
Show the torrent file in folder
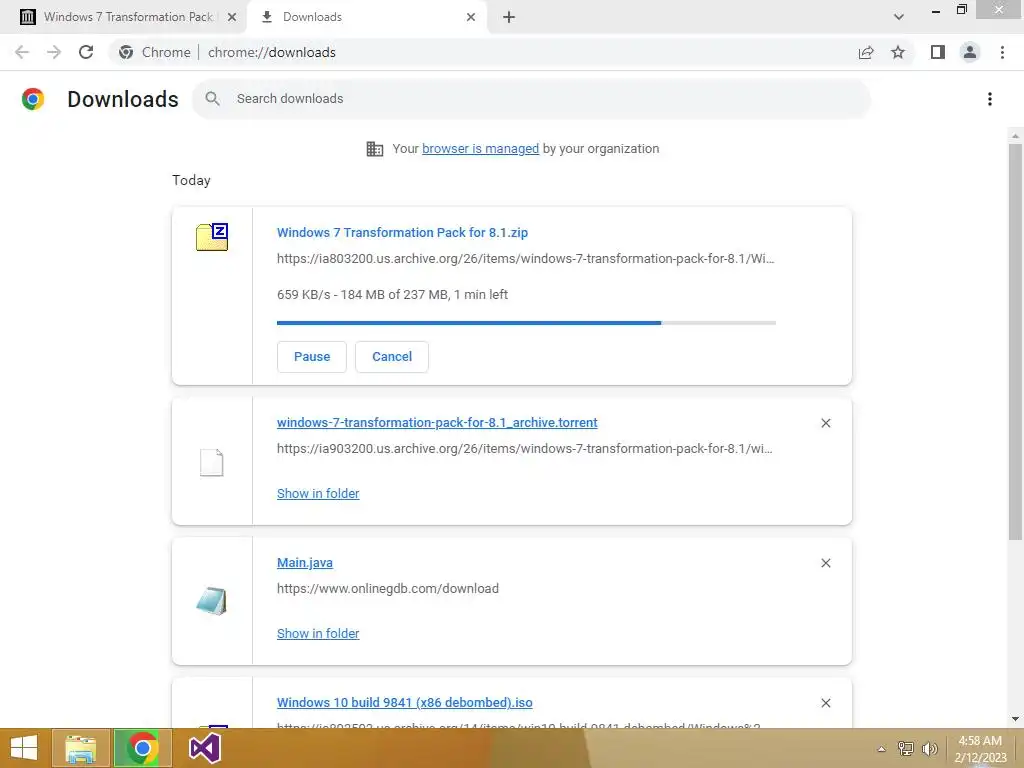tap(318, 494)
